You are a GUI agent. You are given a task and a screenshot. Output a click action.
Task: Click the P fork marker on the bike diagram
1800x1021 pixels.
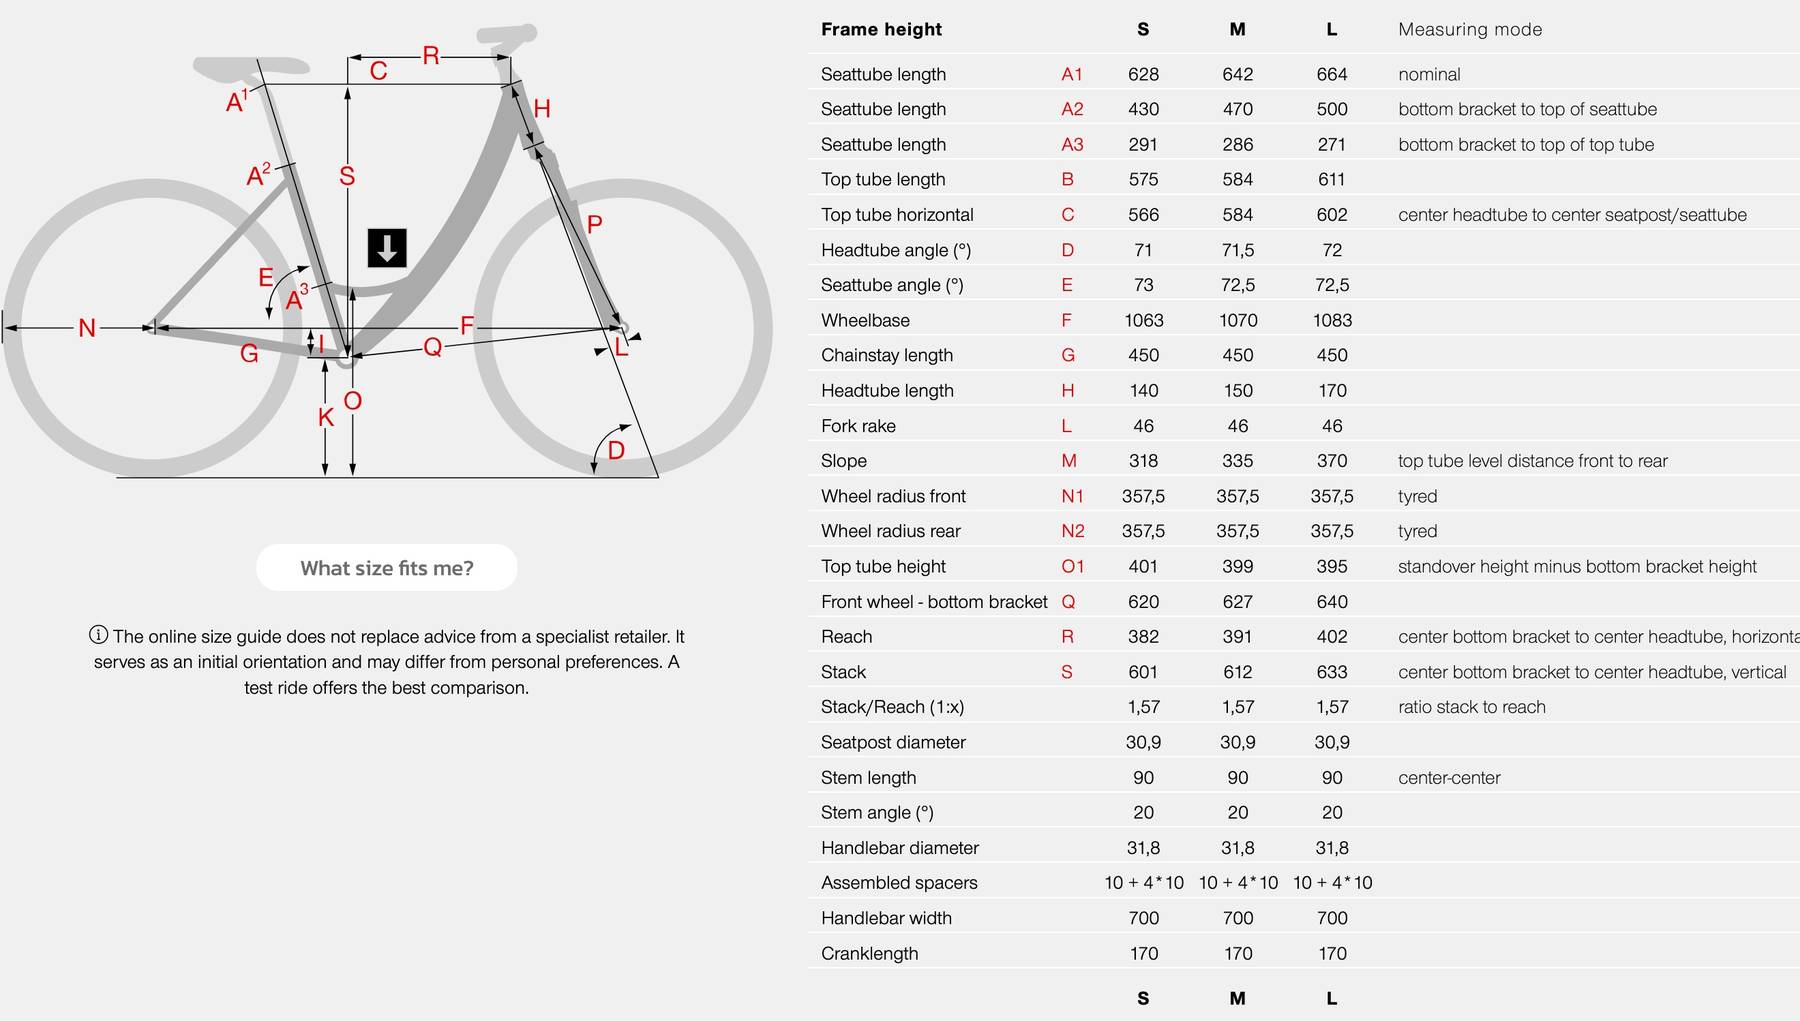[594, 225]
